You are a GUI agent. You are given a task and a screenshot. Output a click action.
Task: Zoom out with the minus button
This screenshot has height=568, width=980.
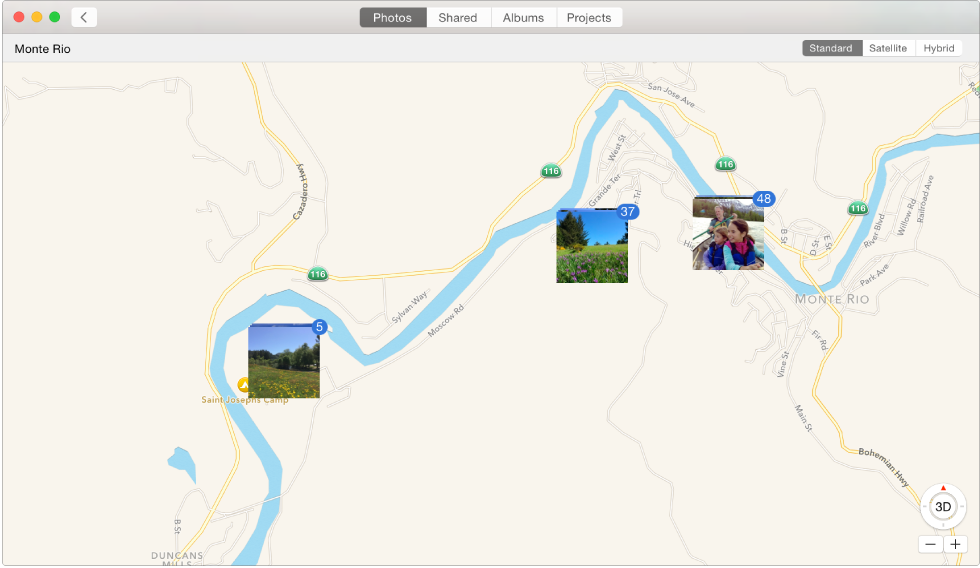point(931,544)
